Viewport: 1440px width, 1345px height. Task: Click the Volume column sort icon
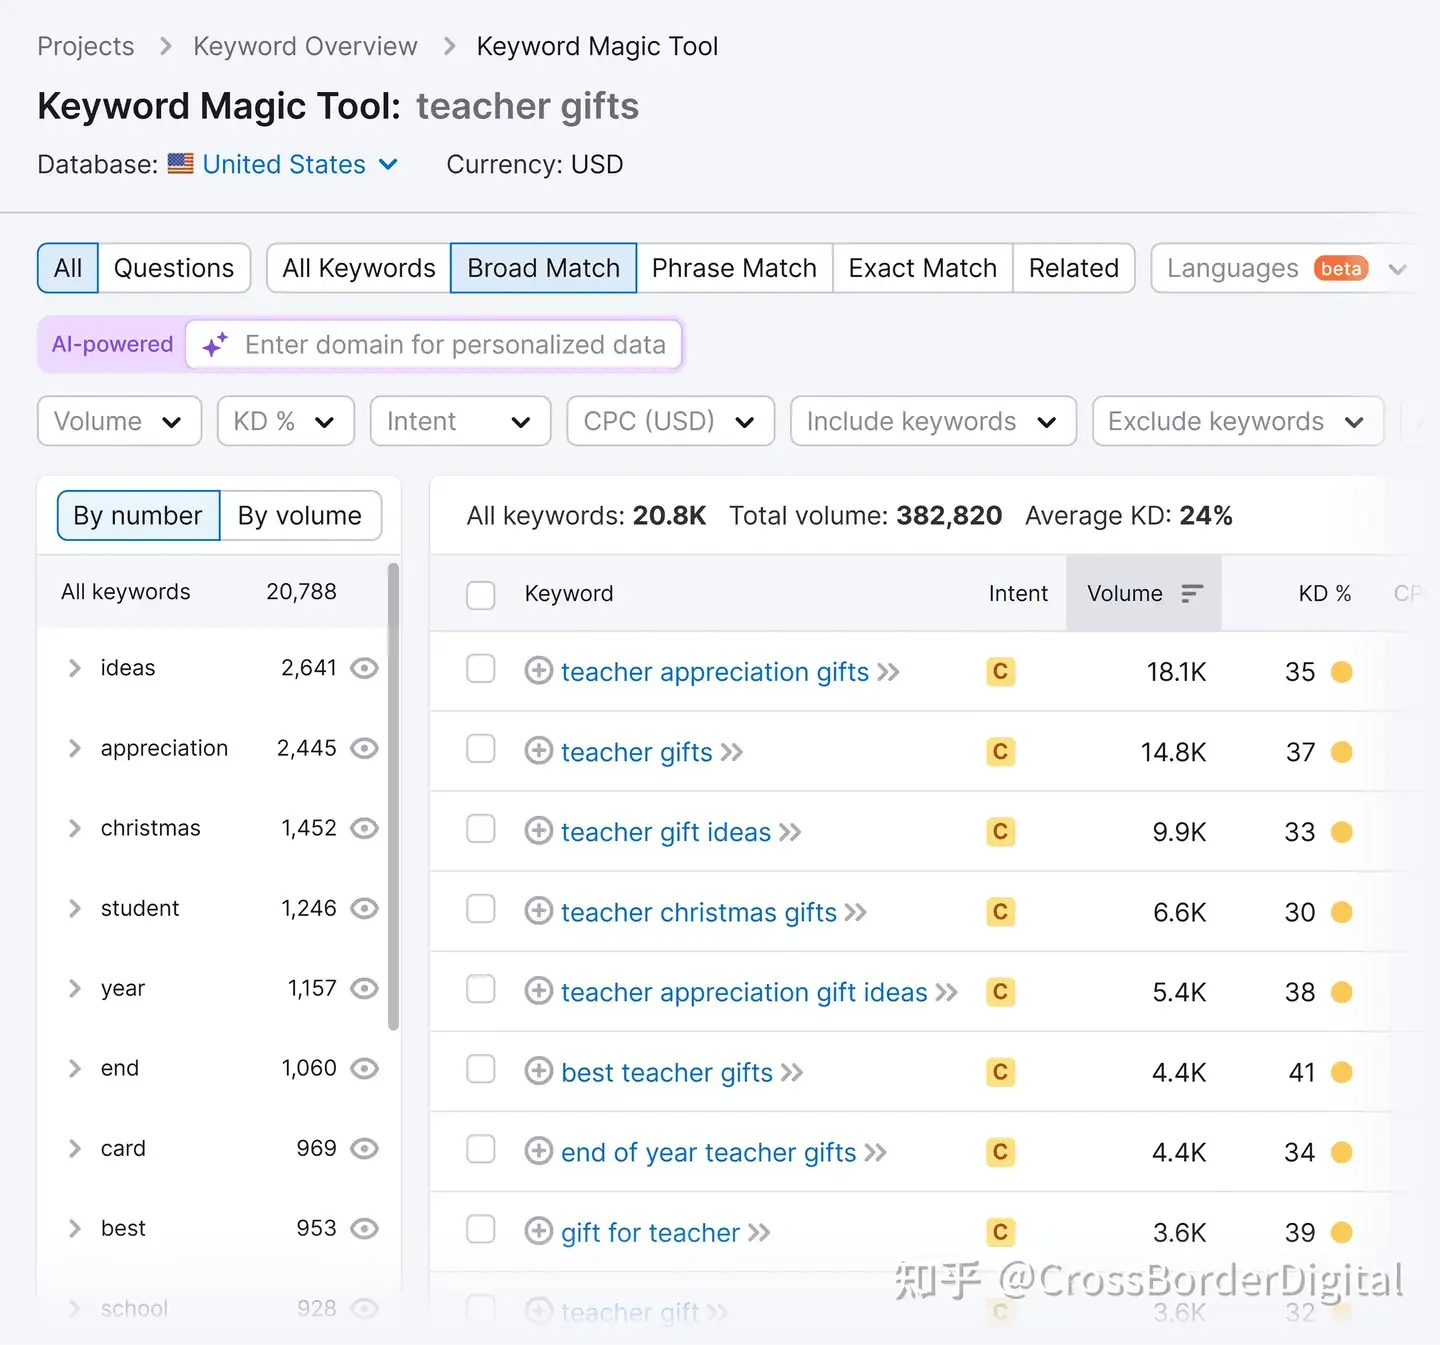coord(1191,594)
